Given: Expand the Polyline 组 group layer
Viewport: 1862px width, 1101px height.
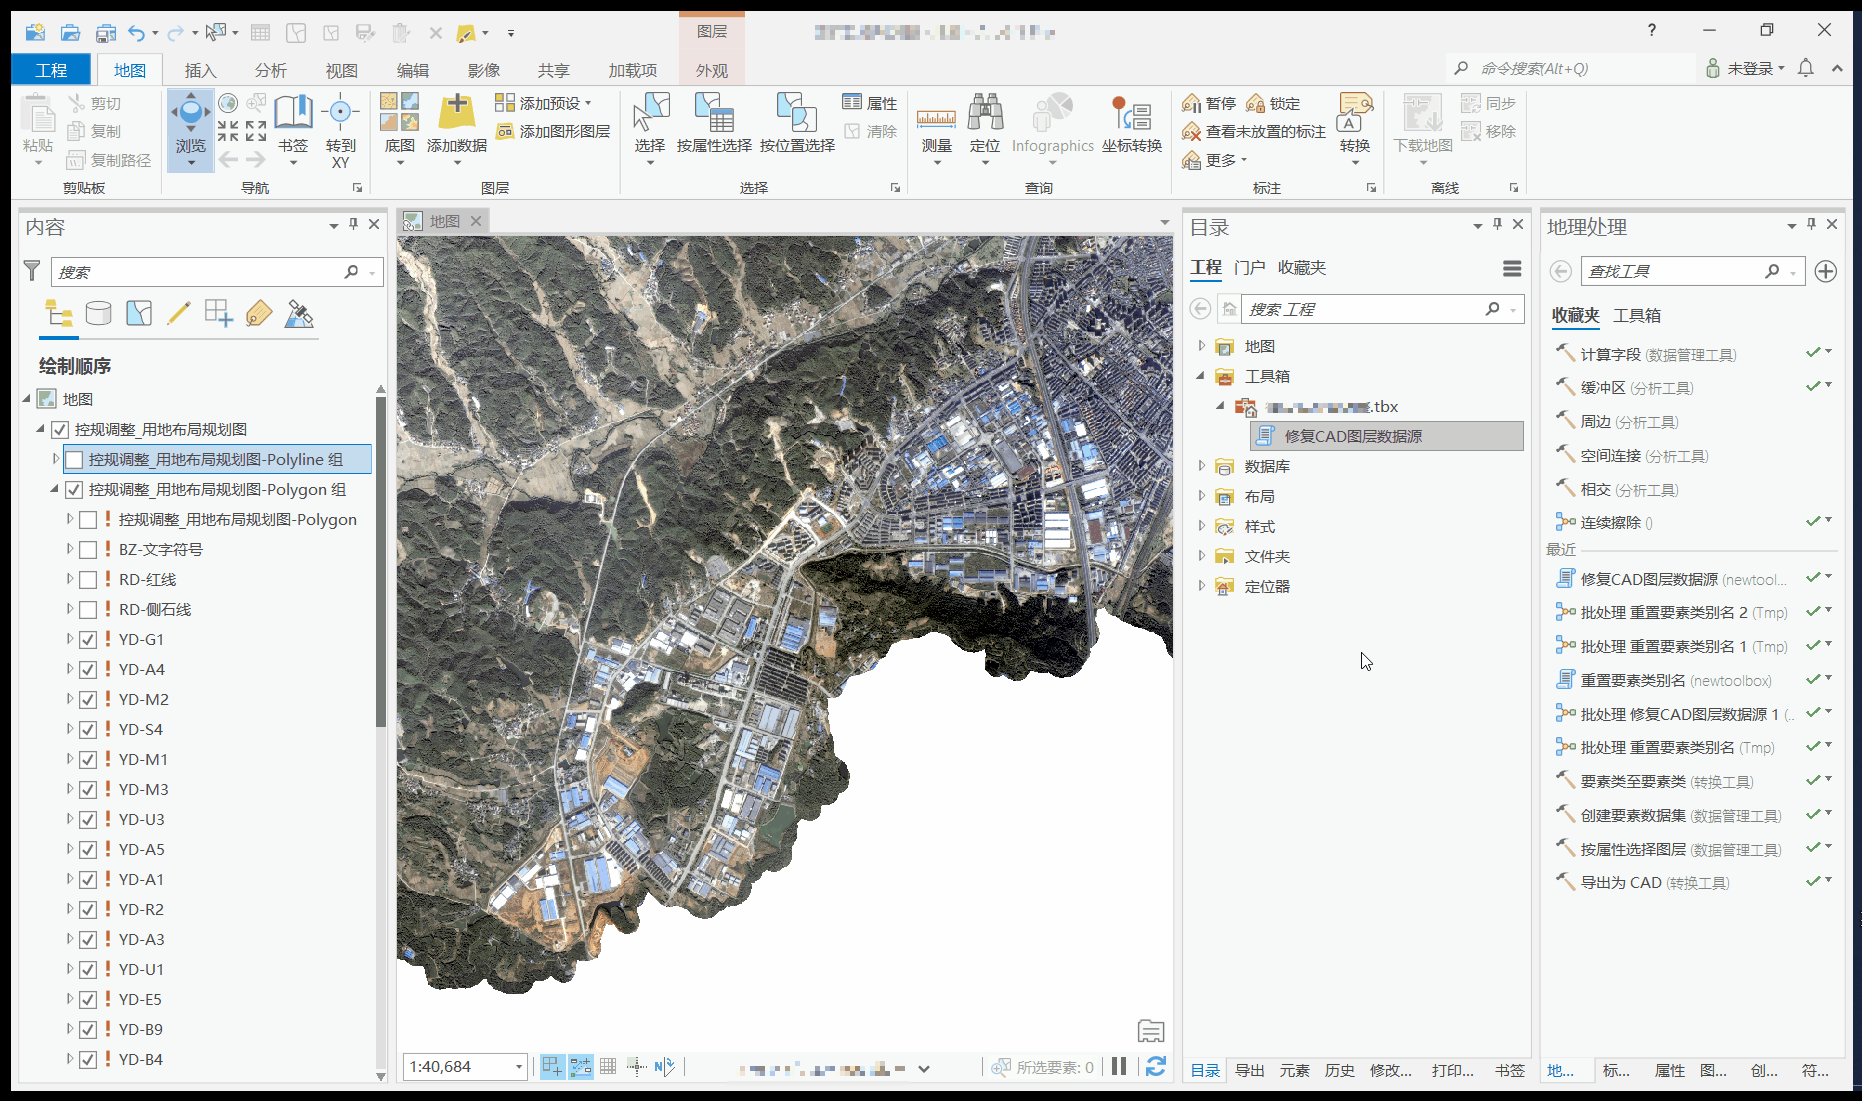Looking at the screenshot, I should [56, 459].
